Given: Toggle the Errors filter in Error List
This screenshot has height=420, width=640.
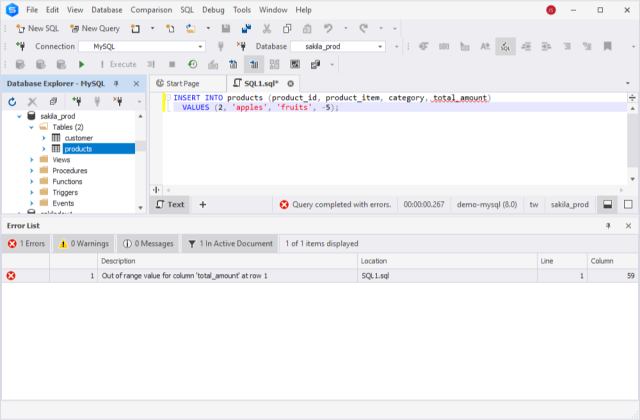Looking at the screenshot, I should tap(27, 243).
